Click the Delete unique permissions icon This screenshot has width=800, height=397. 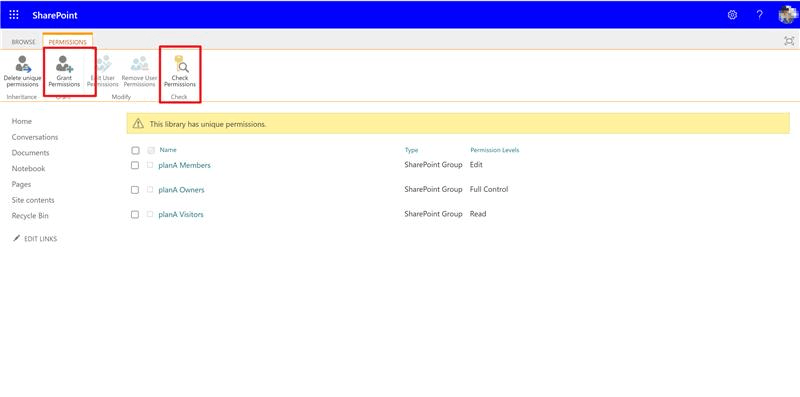tap(22, 64)
